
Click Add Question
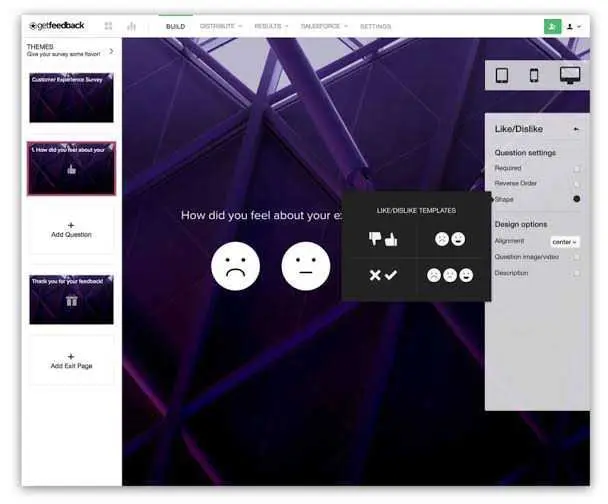pos(71,230)
